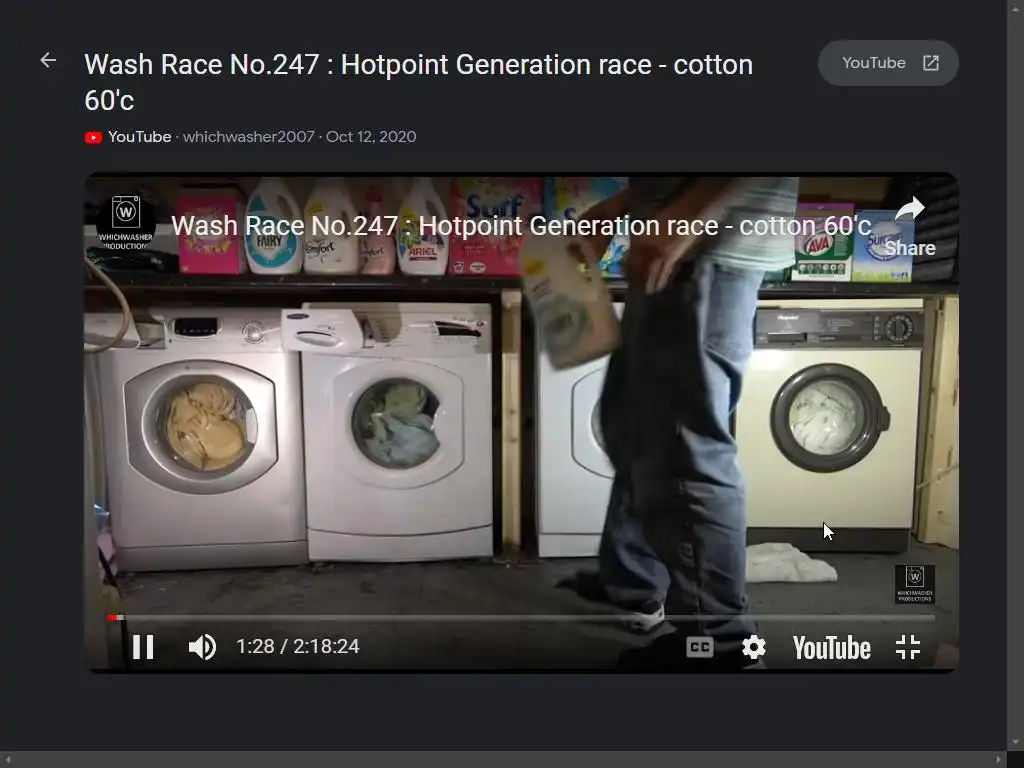
Task: Open Whichwasher Productions channel avatar
Action: coord(125,222)
